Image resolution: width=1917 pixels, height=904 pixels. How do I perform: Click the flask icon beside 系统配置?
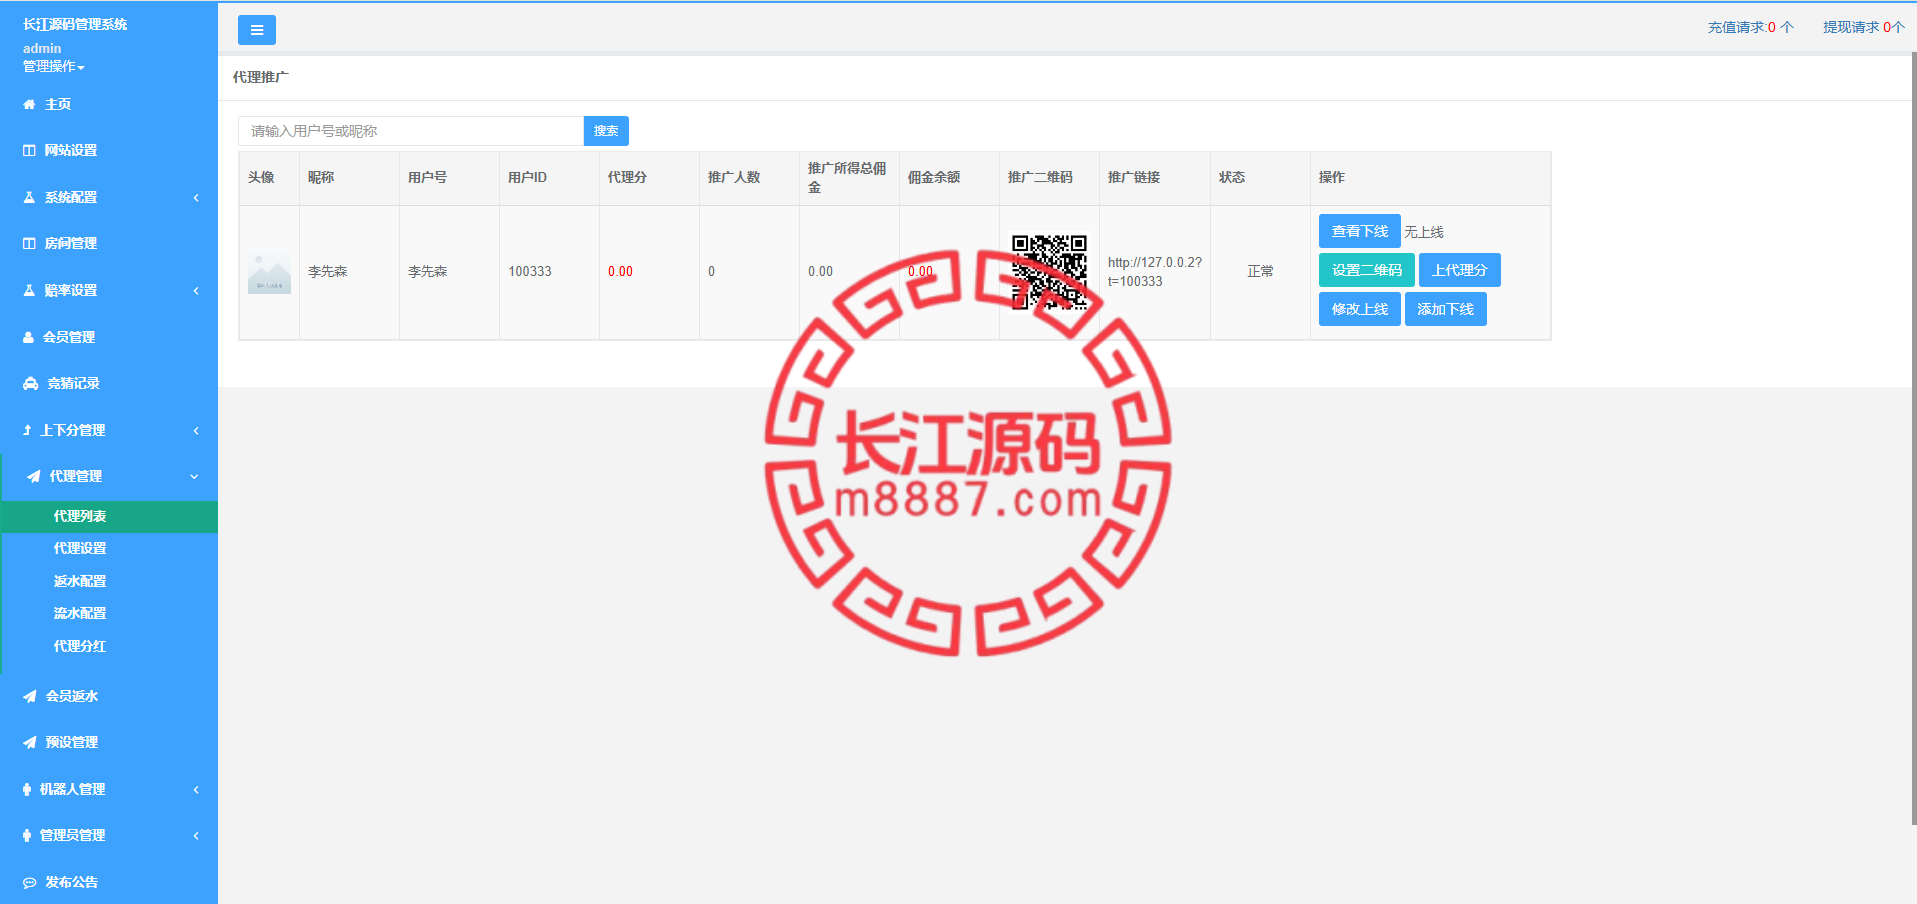point(29,197)
